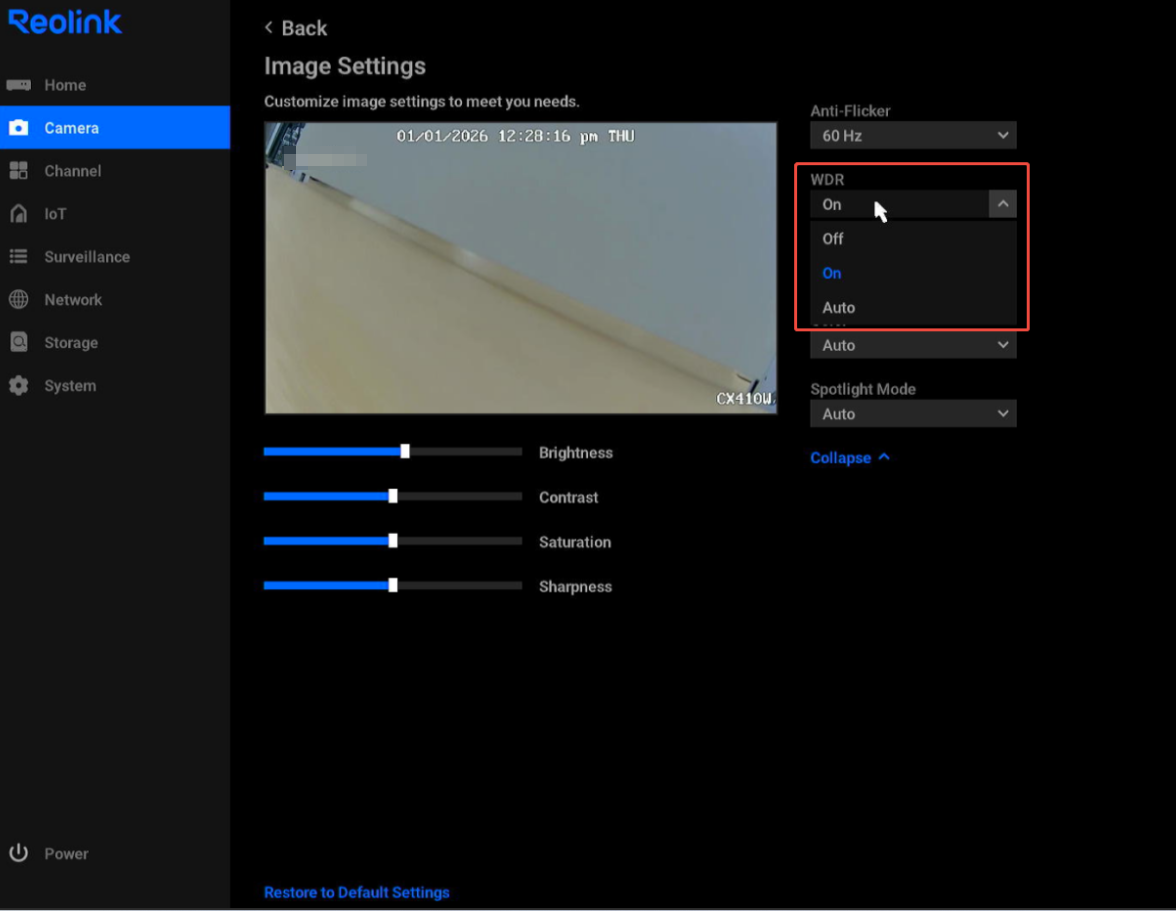Click the Storage disk icon
This screenshot has height=911, width=1176.
(19, 343)
